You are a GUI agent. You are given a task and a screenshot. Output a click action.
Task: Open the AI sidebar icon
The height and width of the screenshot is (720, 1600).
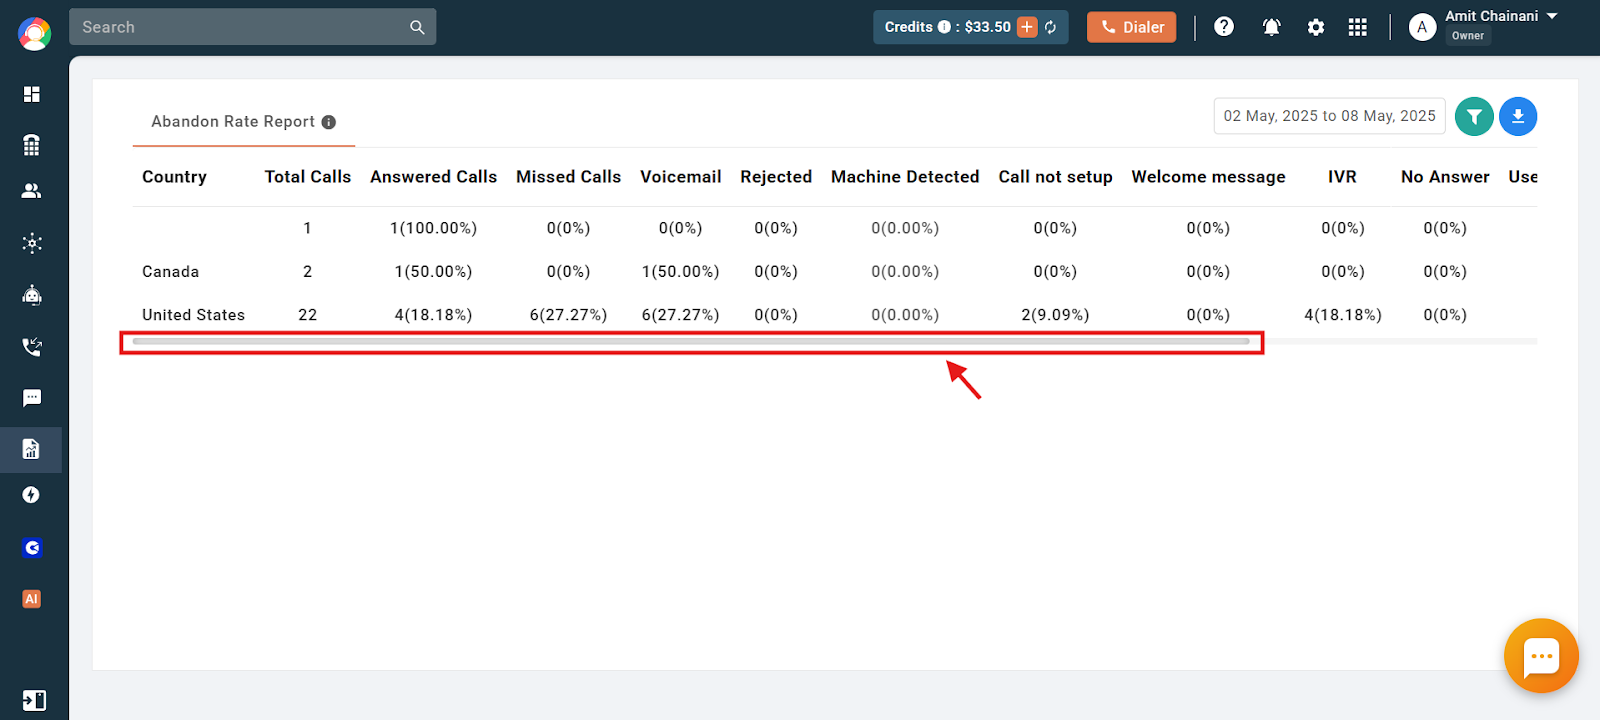(32, 599)
